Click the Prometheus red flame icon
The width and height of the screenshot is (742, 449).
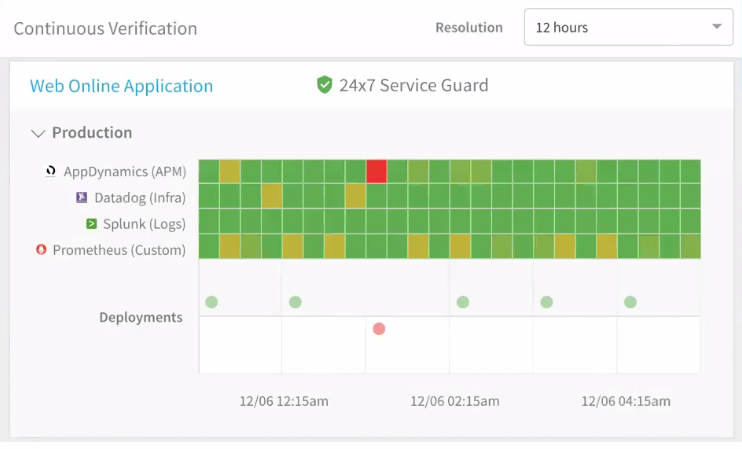click(x=41, y=249)
